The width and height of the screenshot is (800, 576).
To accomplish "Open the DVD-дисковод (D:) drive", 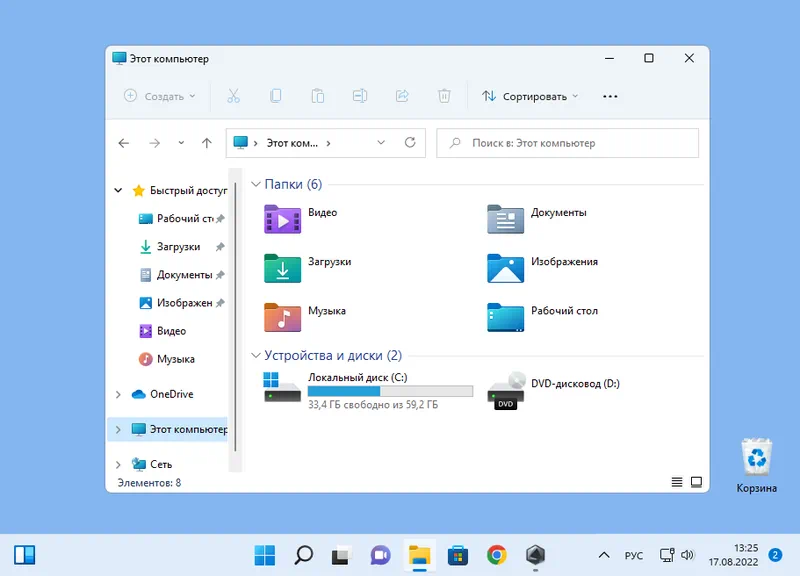I will (506, 389).
